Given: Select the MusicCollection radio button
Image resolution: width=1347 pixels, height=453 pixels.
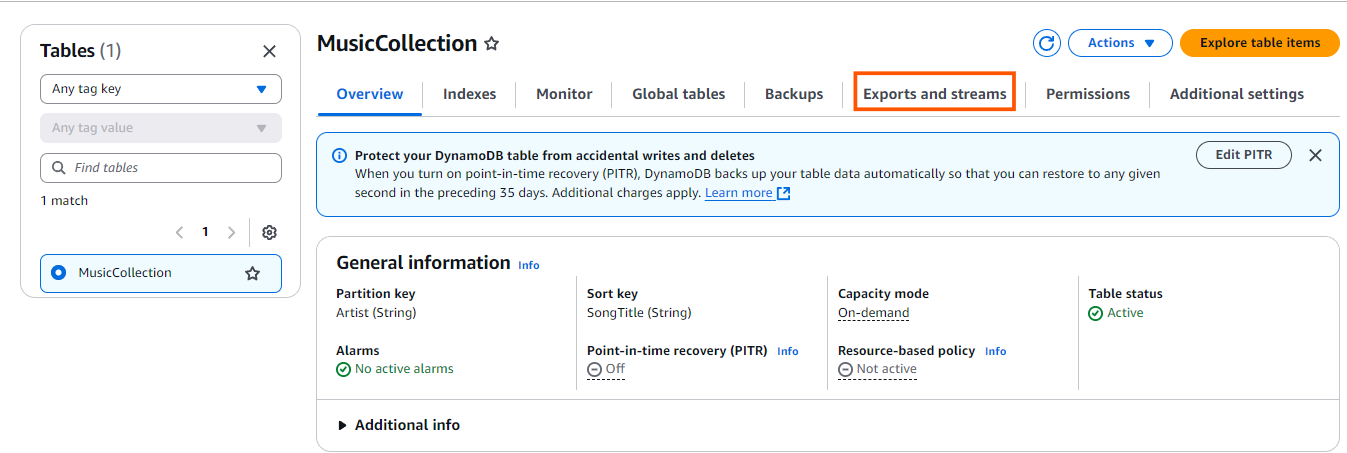Looking at the screenshot, I should coord(58,272).
